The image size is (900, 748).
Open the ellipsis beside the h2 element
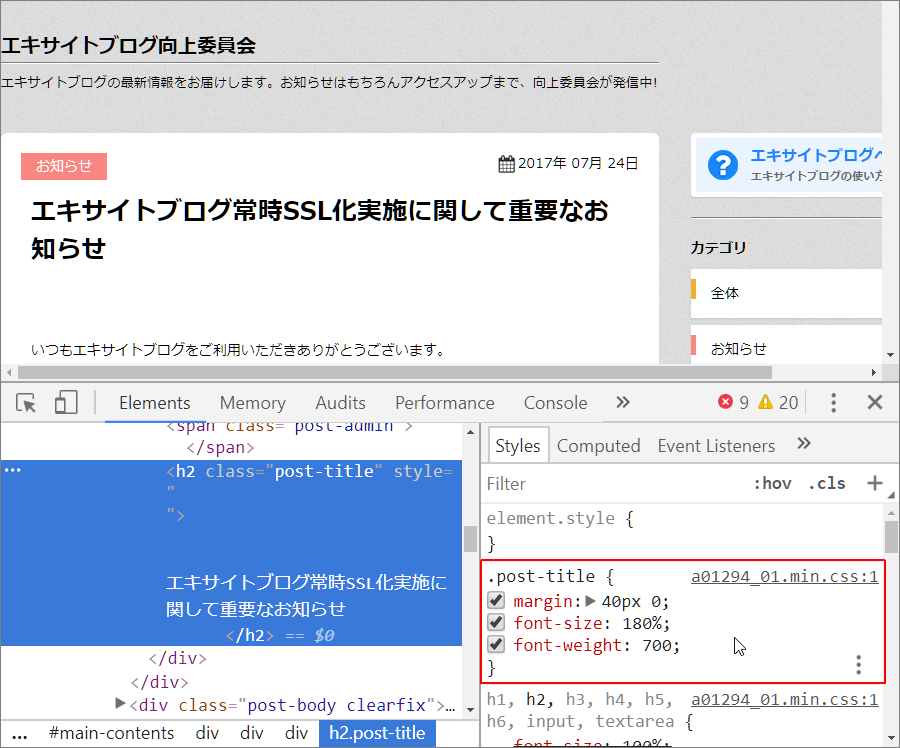pyautogui.click(x=13, y=470)
